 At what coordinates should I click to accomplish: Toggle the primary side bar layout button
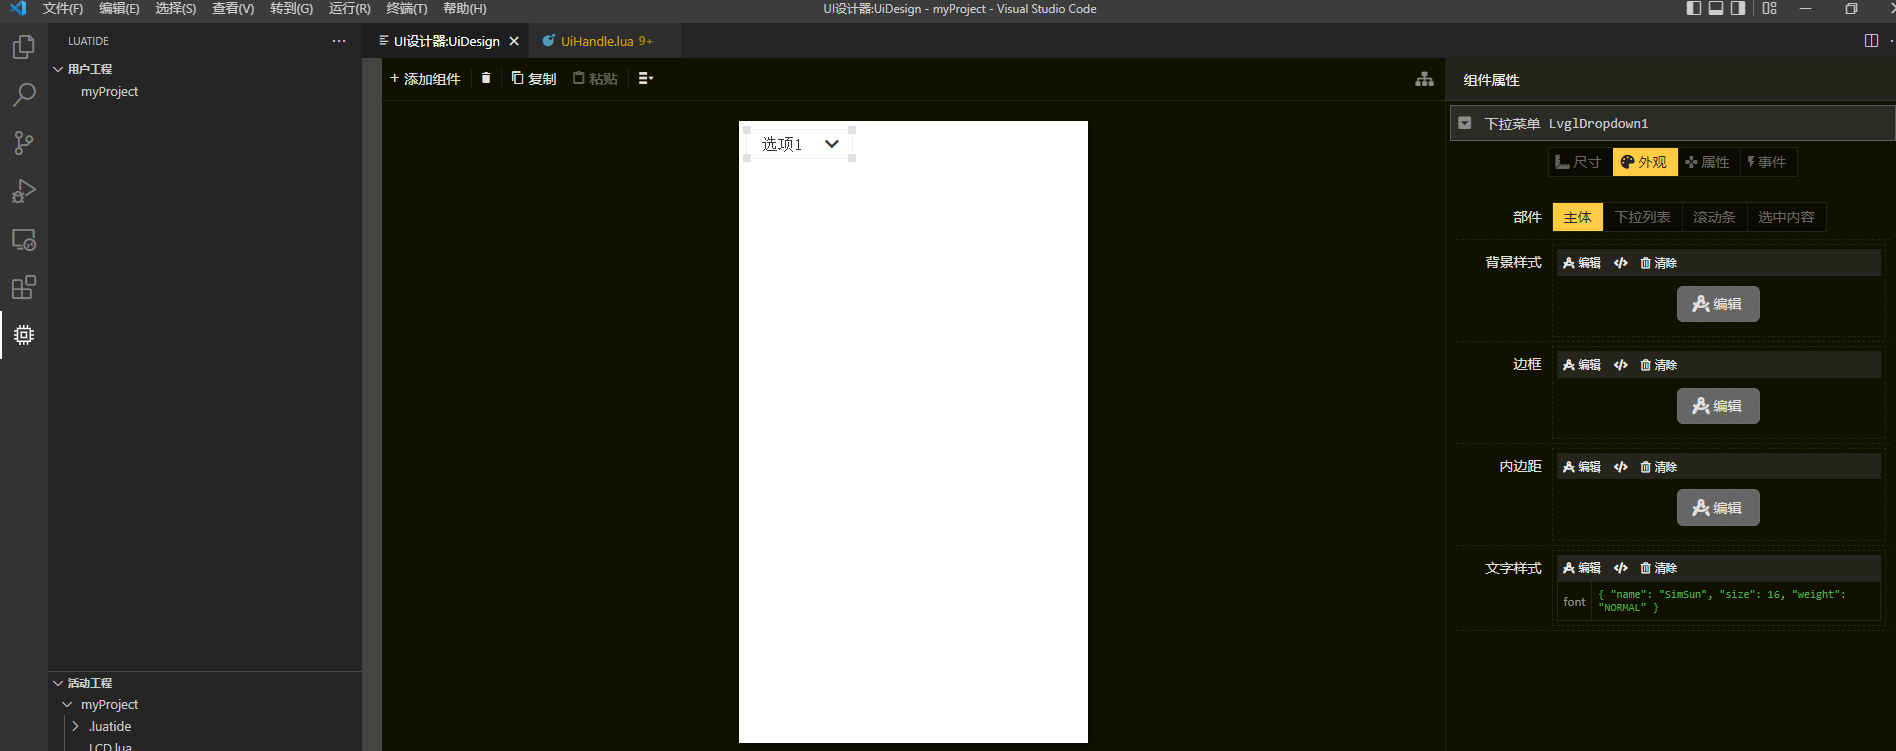click(x=1693, y=9)
